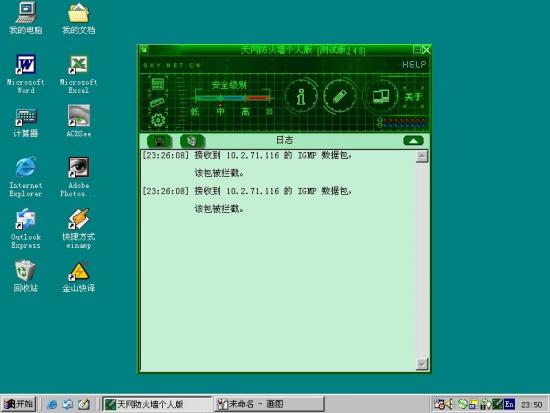
Task: Click the 23:50 system clock
Action: tap(531, 405)
